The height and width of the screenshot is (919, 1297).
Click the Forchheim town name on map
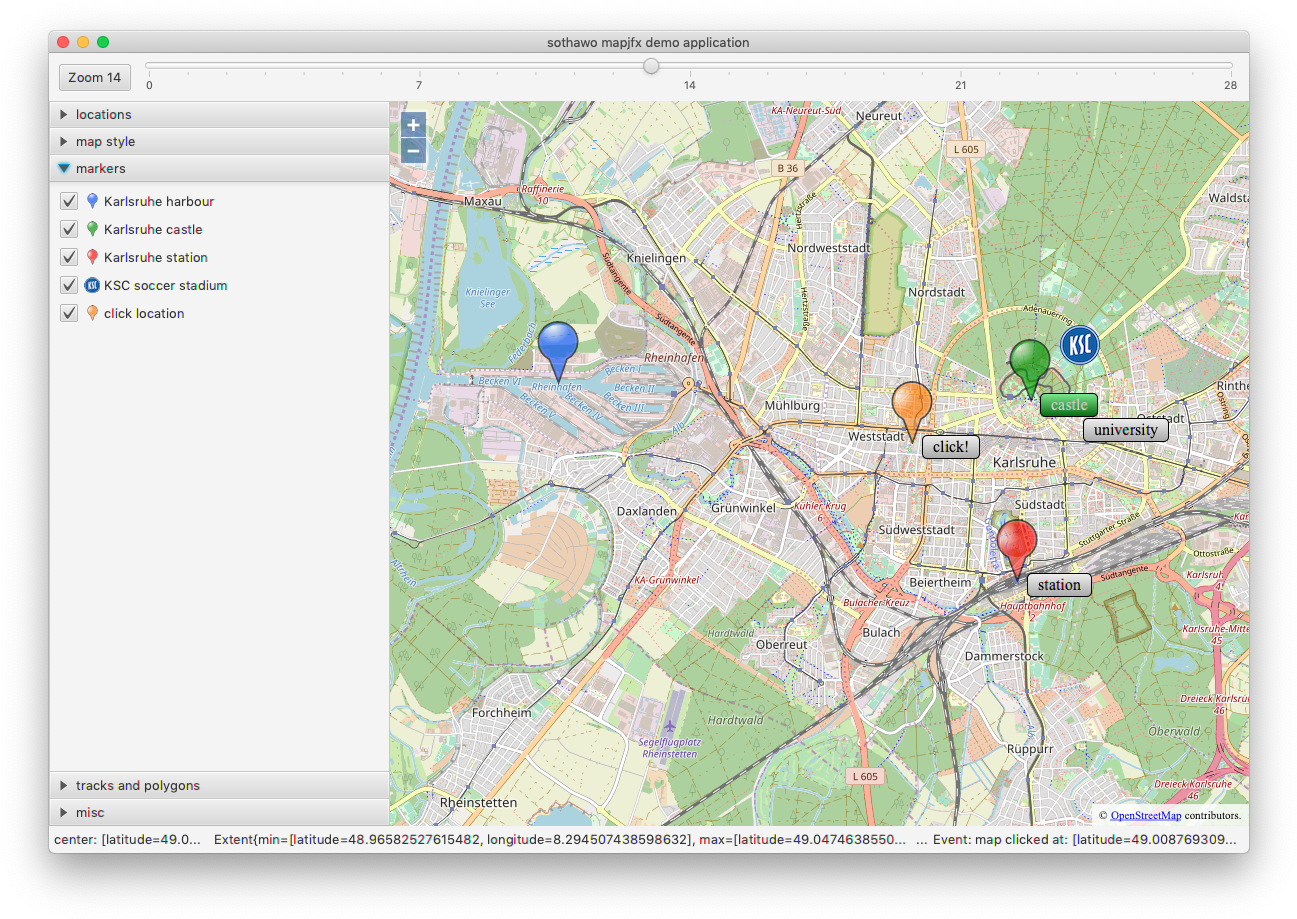click(x=502, y=713)
